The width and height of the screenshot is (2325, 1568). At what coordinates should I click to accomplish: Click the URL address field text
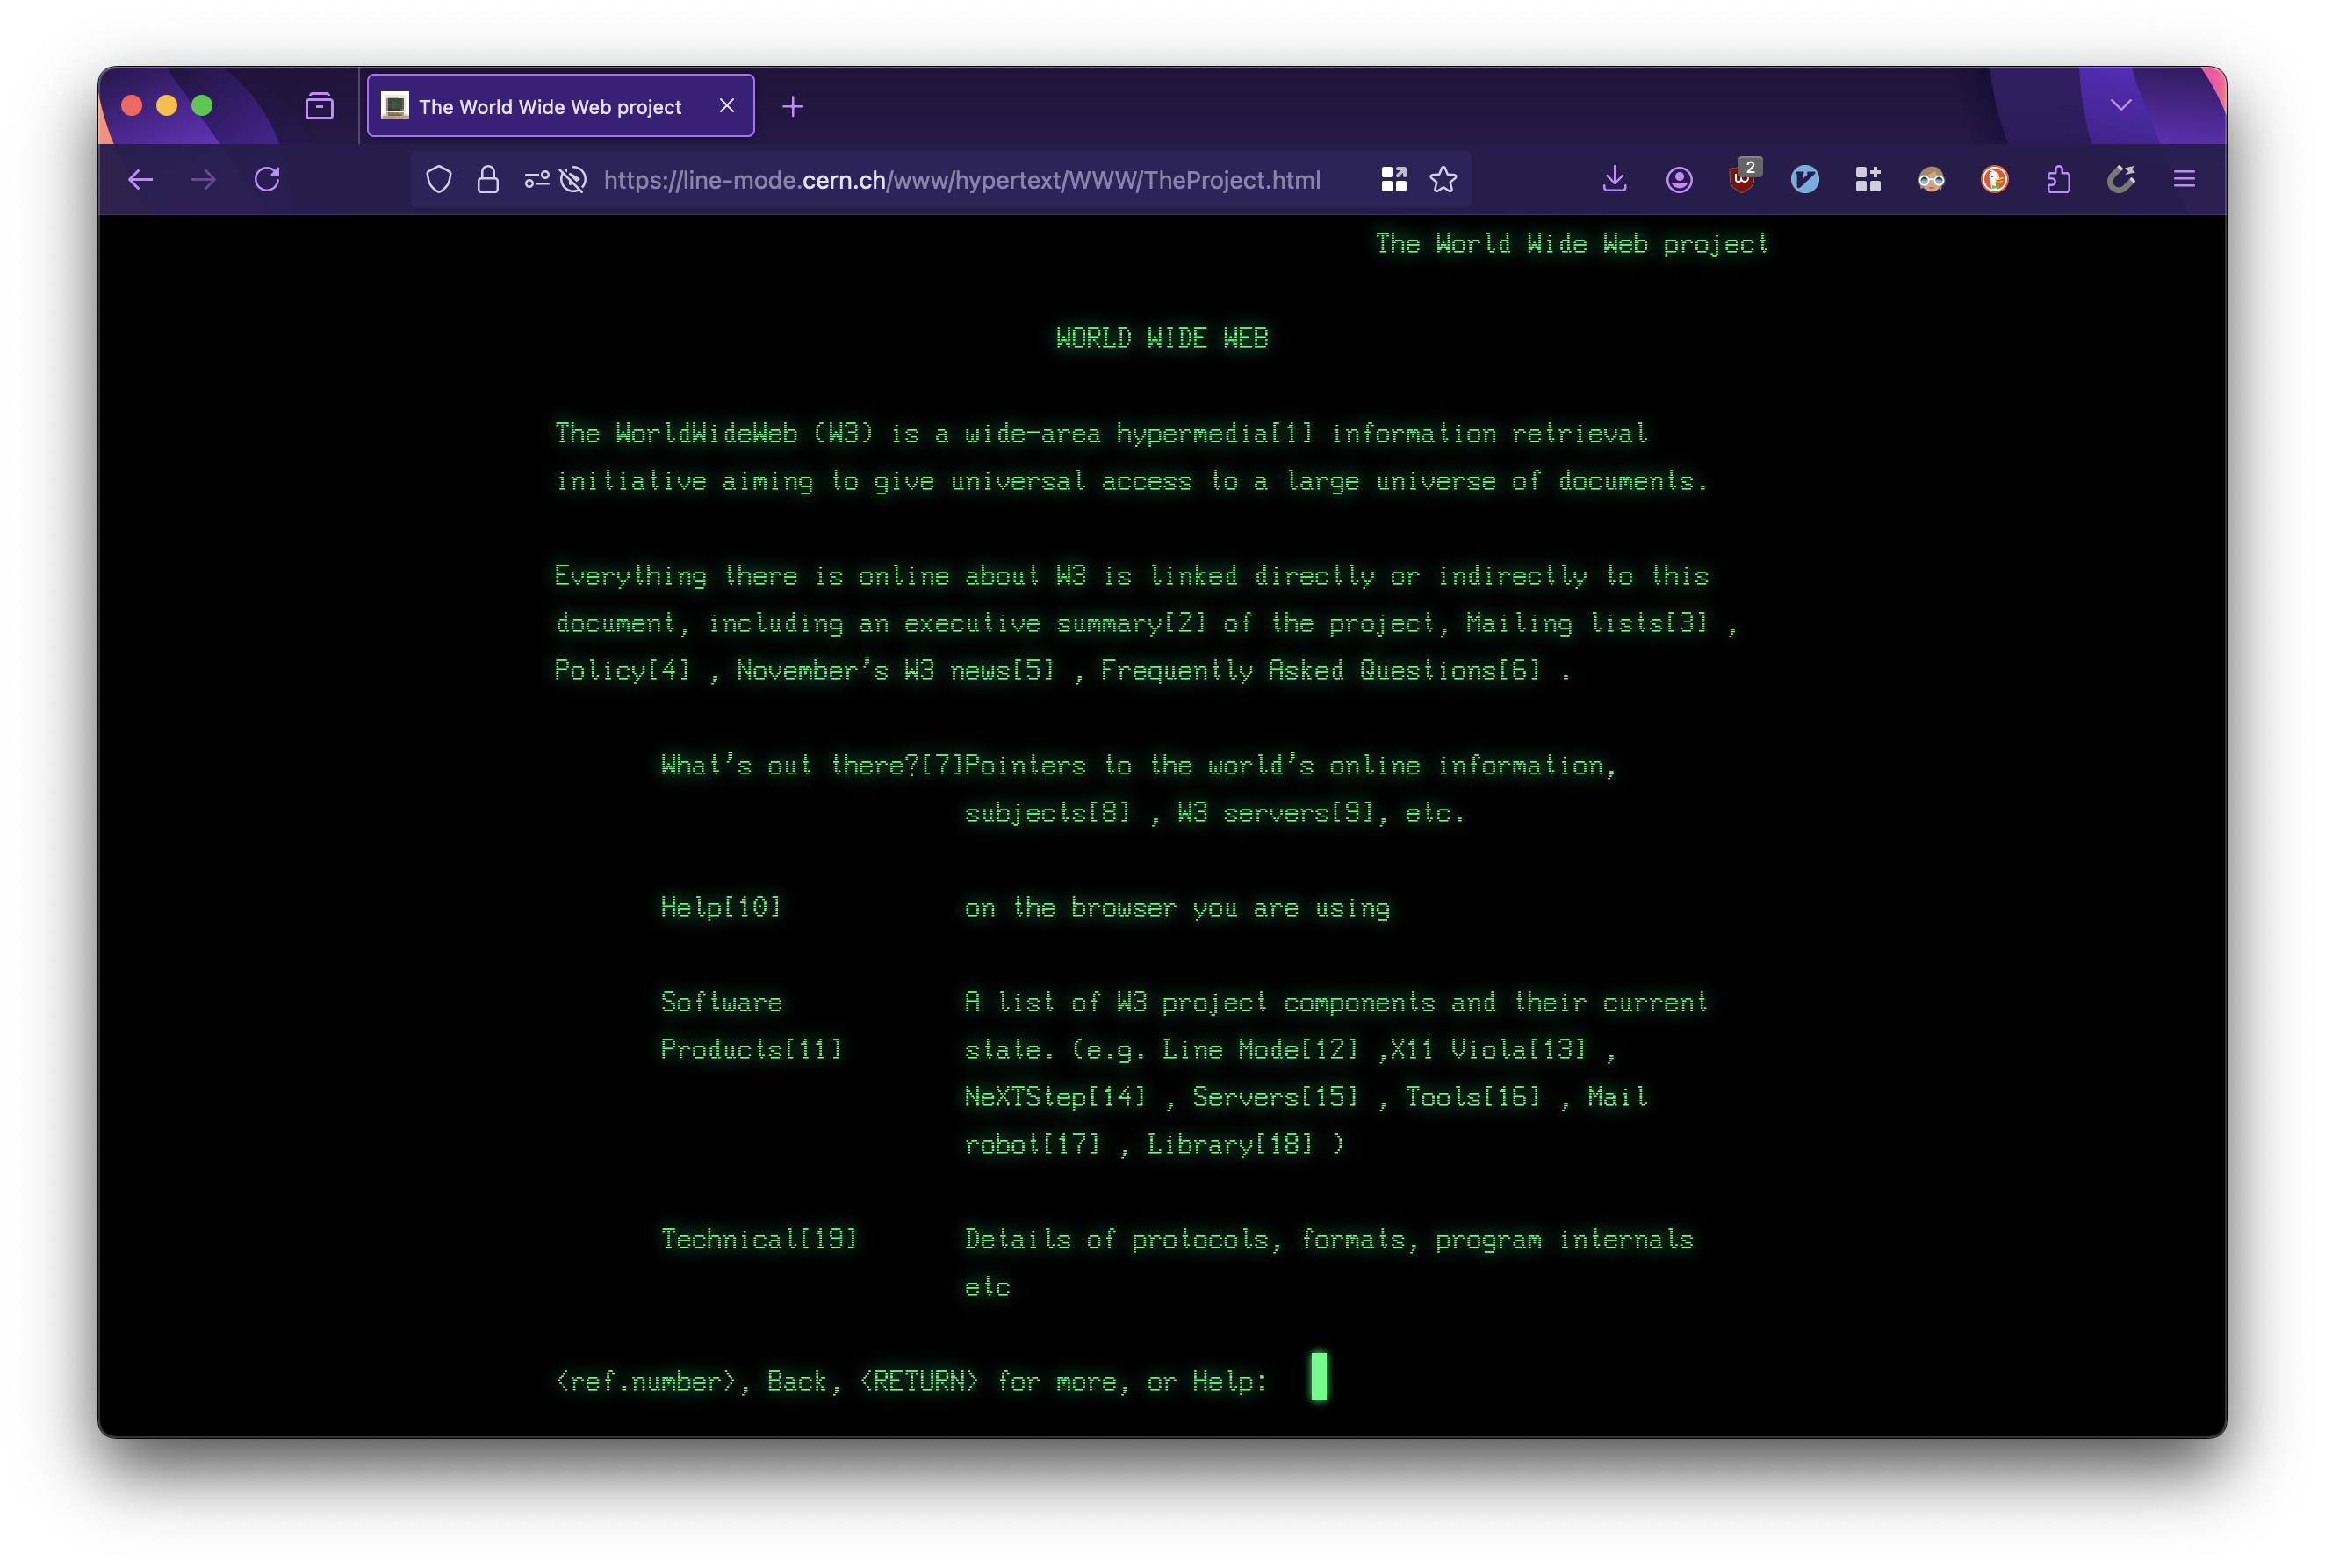pos(961,180)
